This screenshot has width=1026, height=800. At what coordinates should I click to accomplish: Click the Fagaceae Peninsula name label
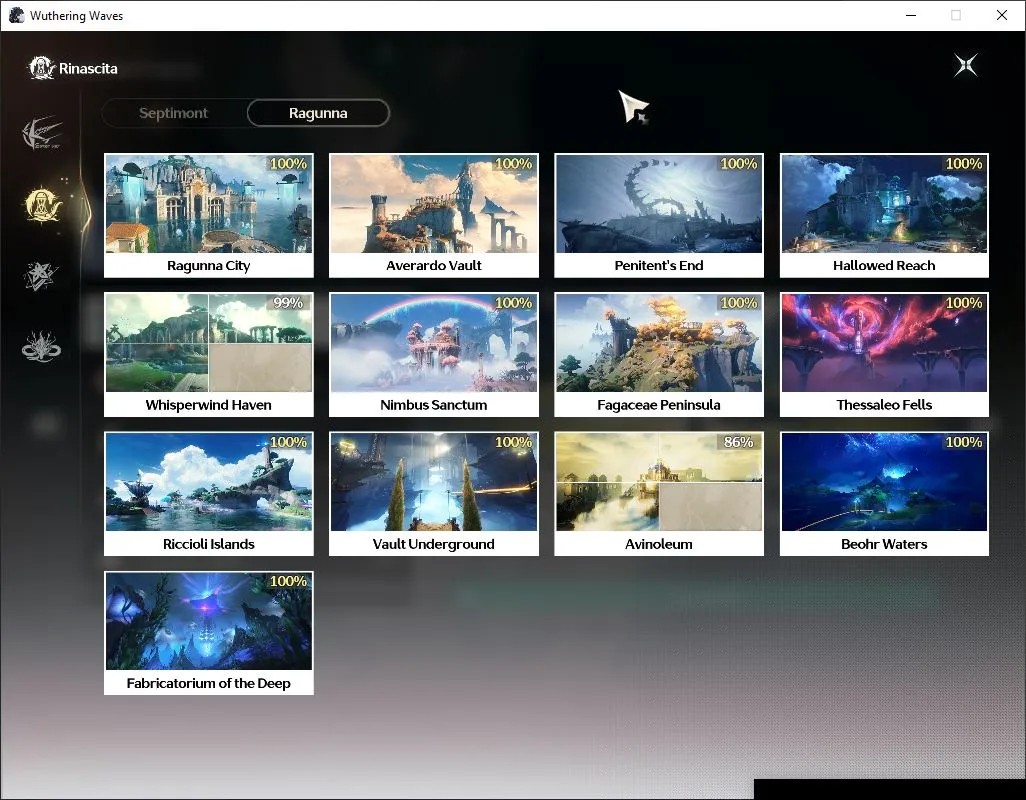coord(659,405)
